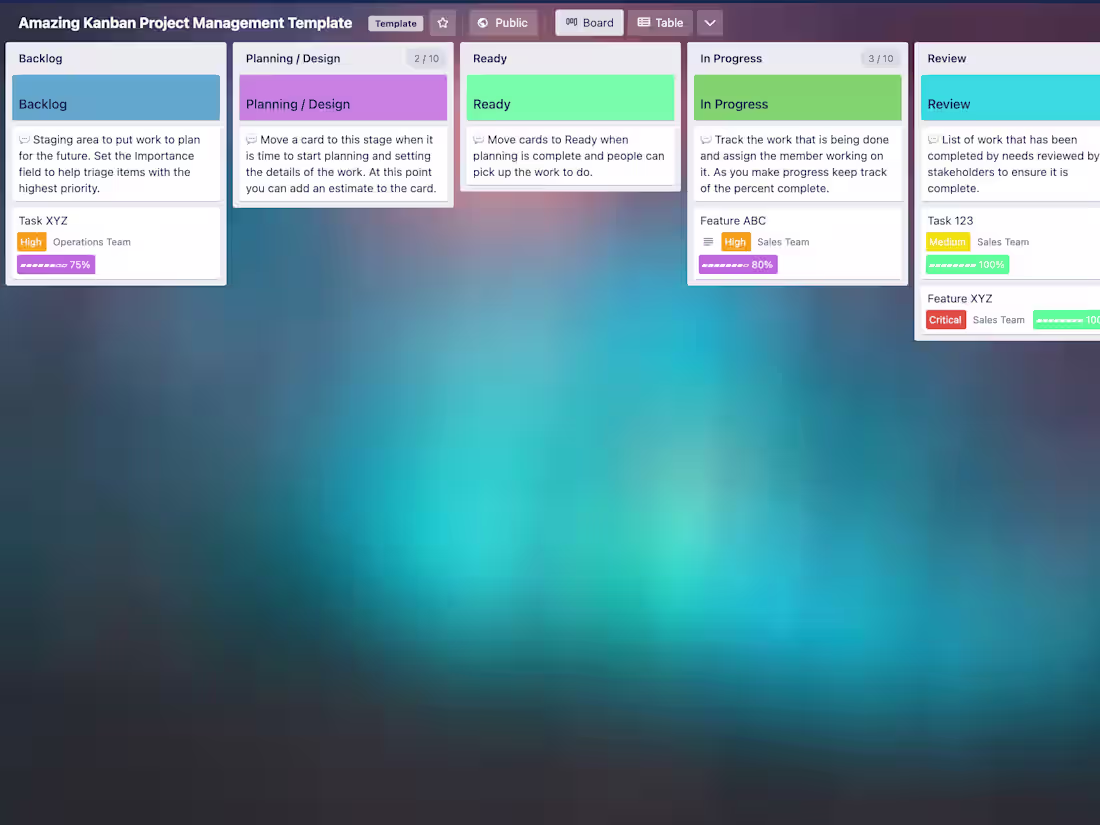Click the Table view grid icon
1100x825 pixels.
pyautogui.click(x=643, y=22)
